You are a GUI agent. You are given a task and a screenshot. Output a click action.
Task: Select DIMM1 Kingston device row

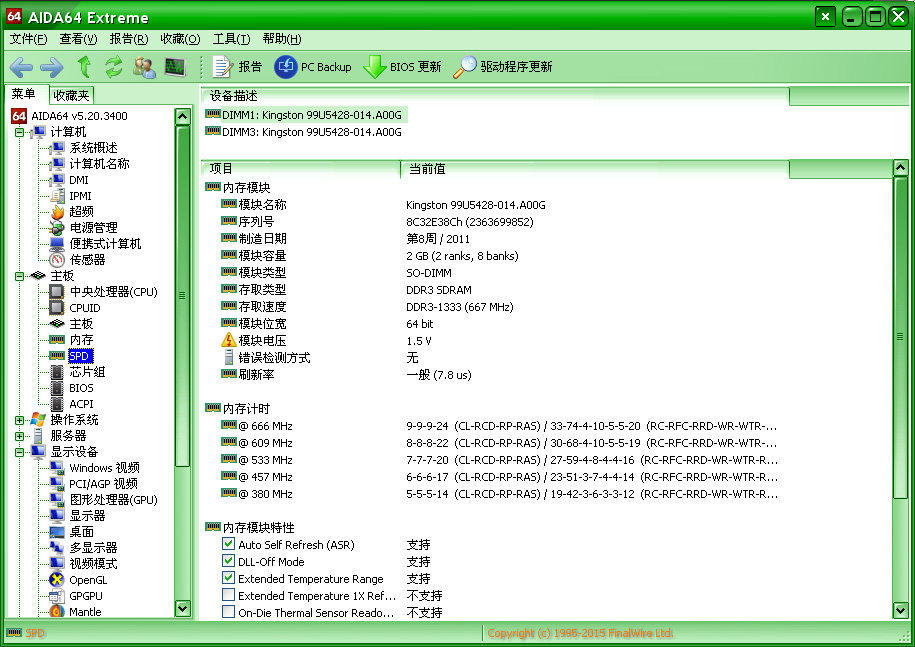point(304,115)
